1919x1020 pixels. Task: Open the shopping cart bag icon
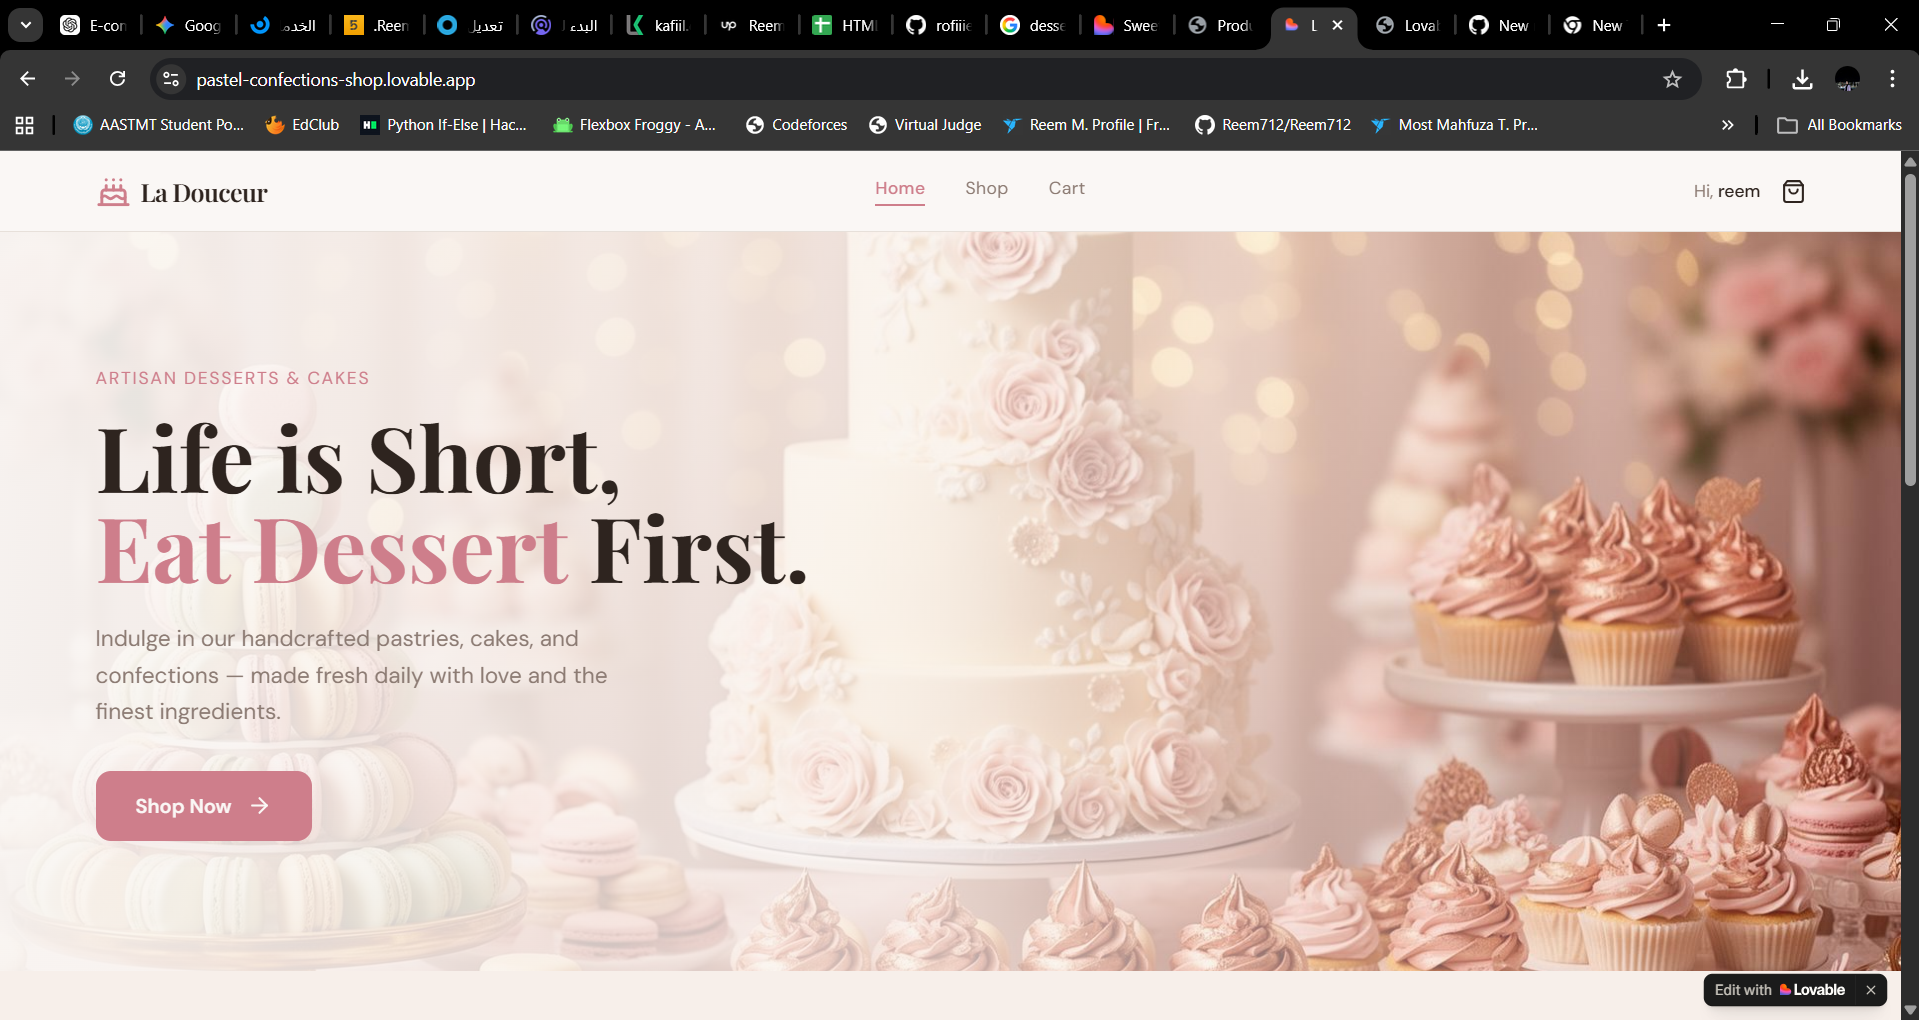tap(1793, 191)
